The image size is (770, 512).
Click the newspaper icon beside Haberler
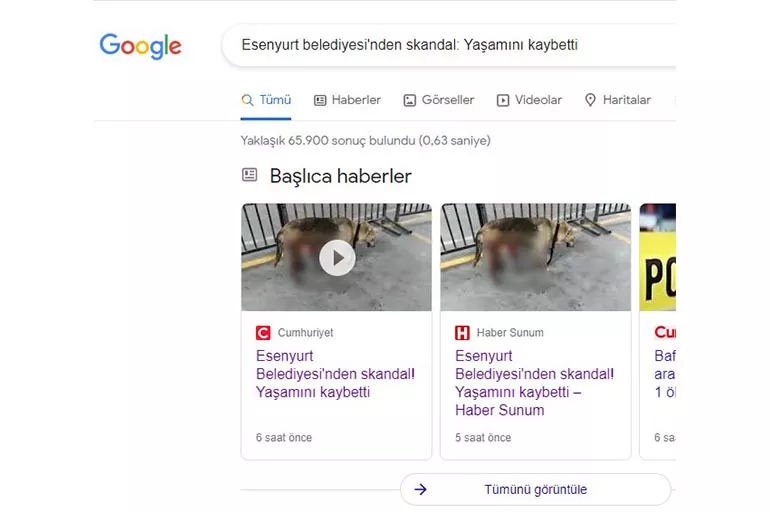coord(320,100)
